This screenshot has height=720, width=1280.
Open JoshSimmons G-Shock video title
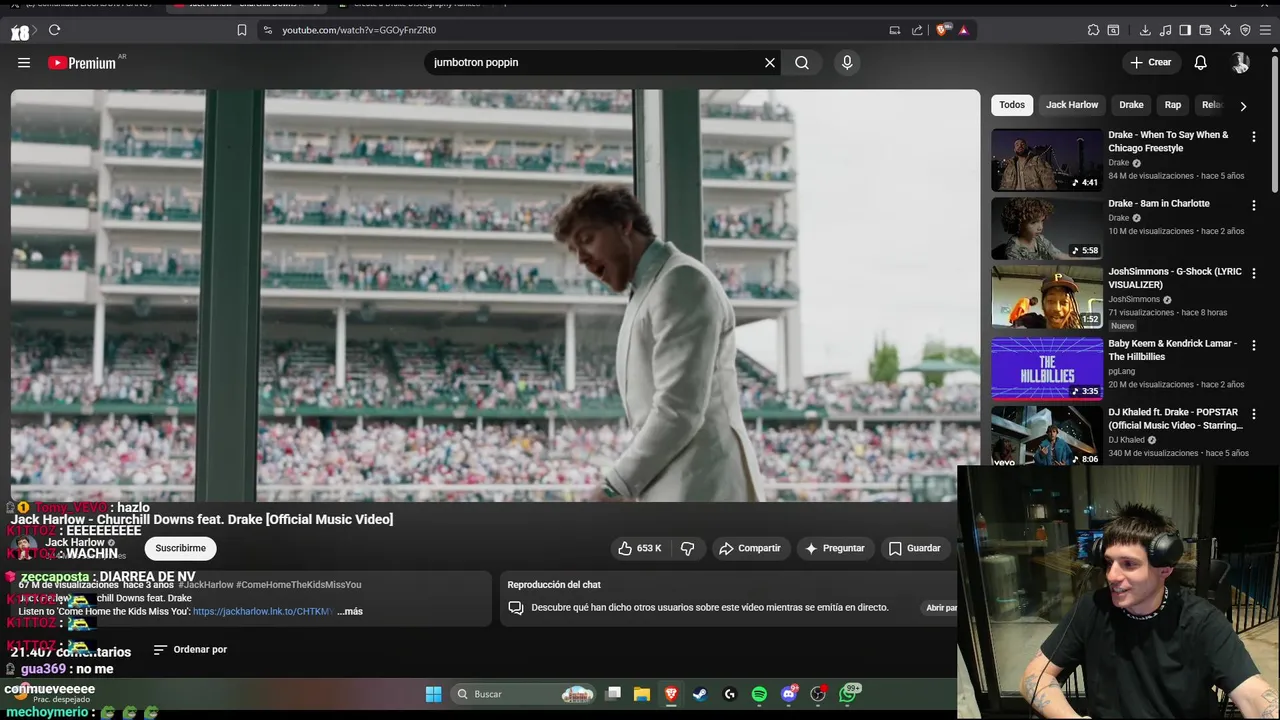(1175, 278)
